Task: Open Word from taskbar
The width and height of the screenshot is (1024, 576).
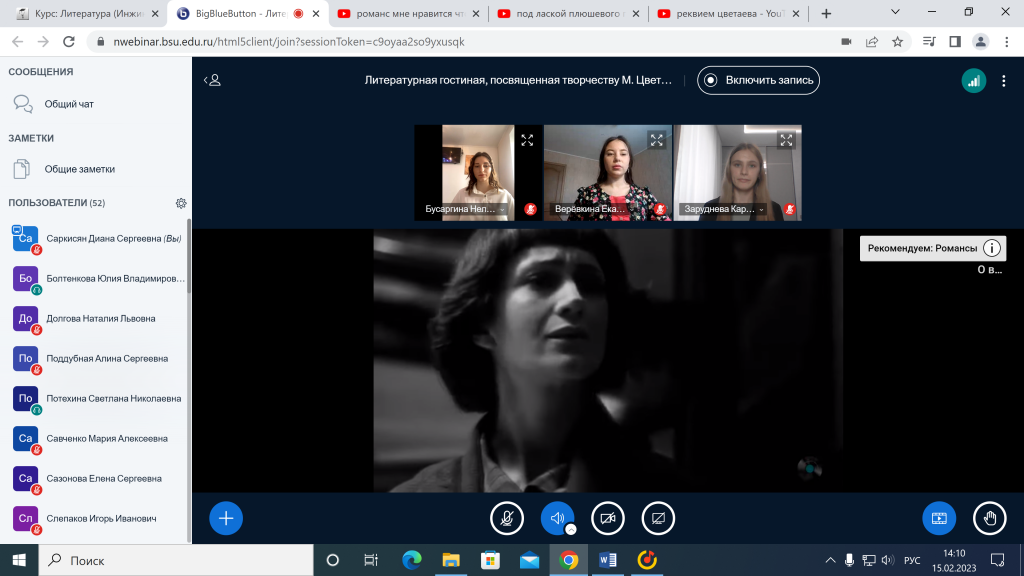Action: click(607, 560)
